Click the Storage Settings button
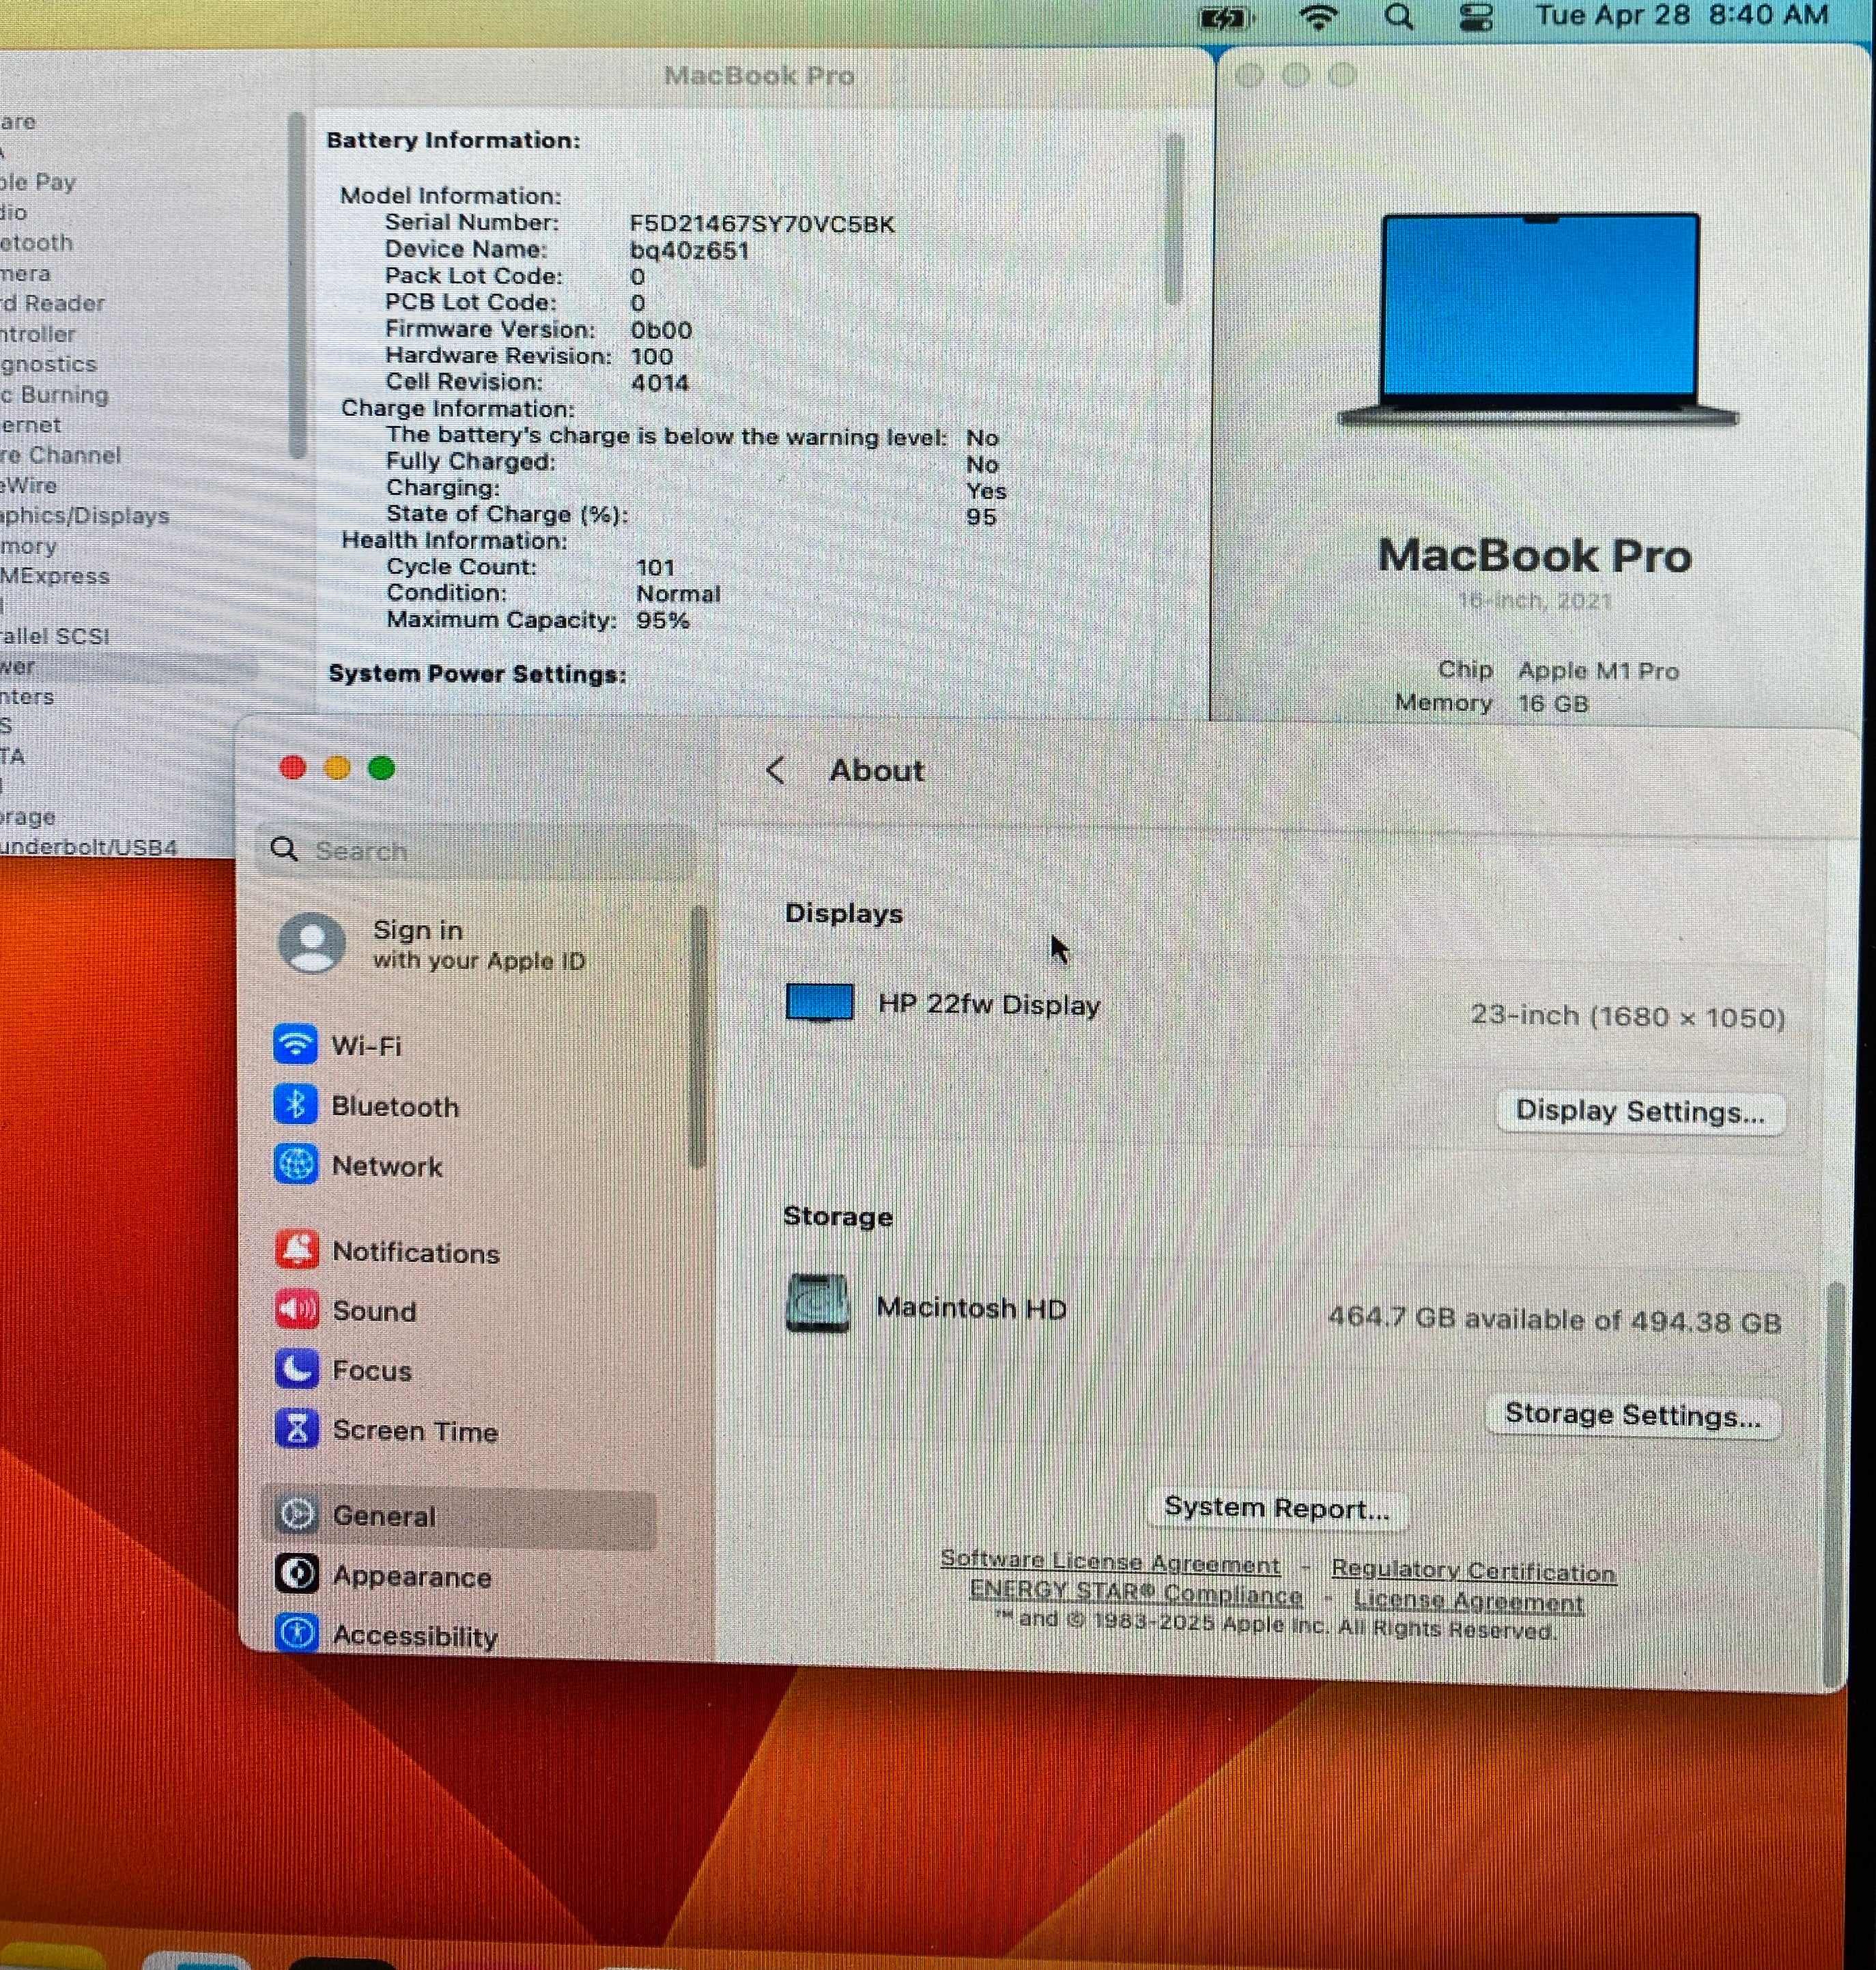The width and height of the screenshot is (1876, 1970). [x=1633, y=1415]
